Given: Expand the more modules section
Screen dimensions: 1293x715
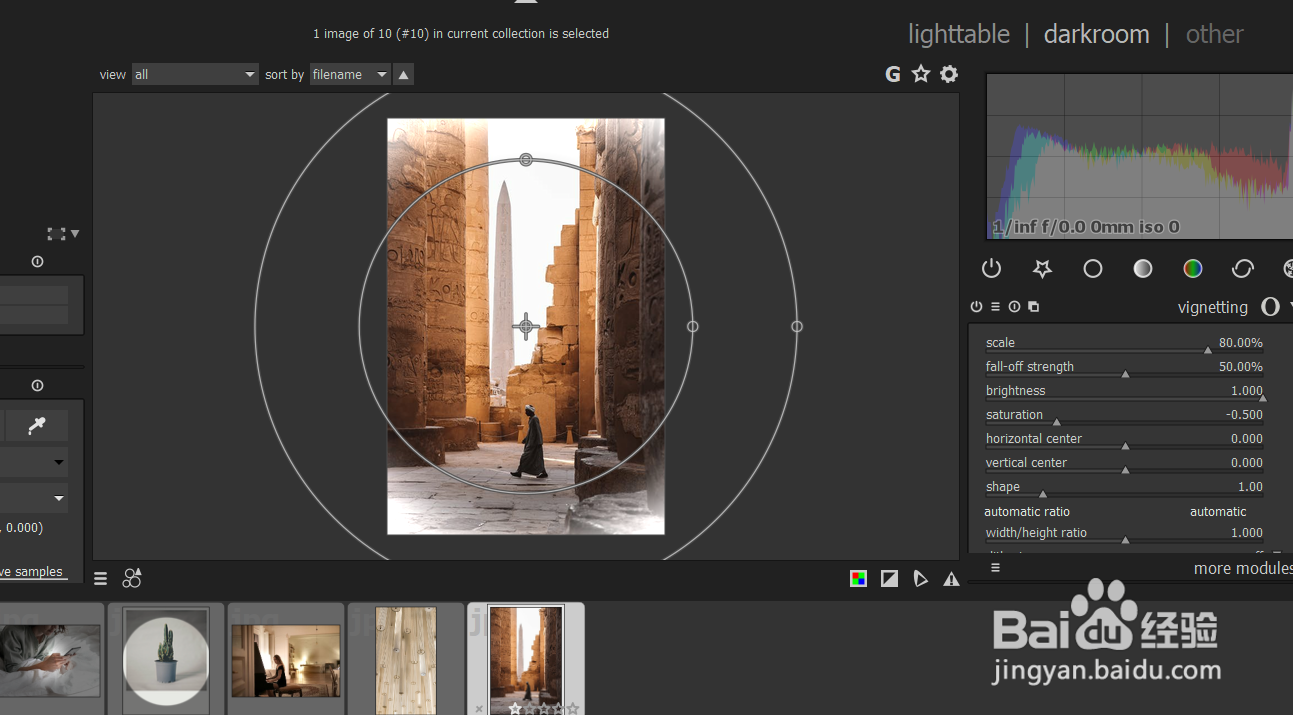Looking at the screenshot, I should coord(1243,568).
